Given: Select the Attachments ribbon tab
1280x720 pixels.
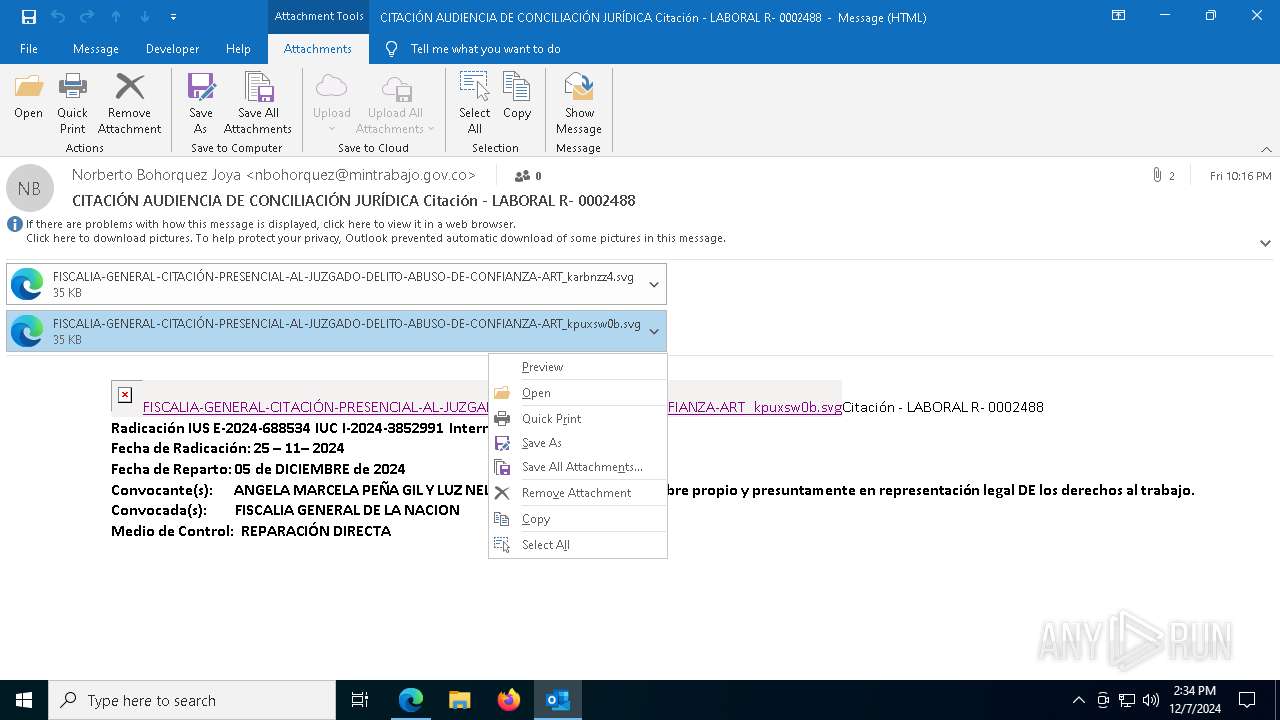Looking at the screenshot, I should click(318, 49).
